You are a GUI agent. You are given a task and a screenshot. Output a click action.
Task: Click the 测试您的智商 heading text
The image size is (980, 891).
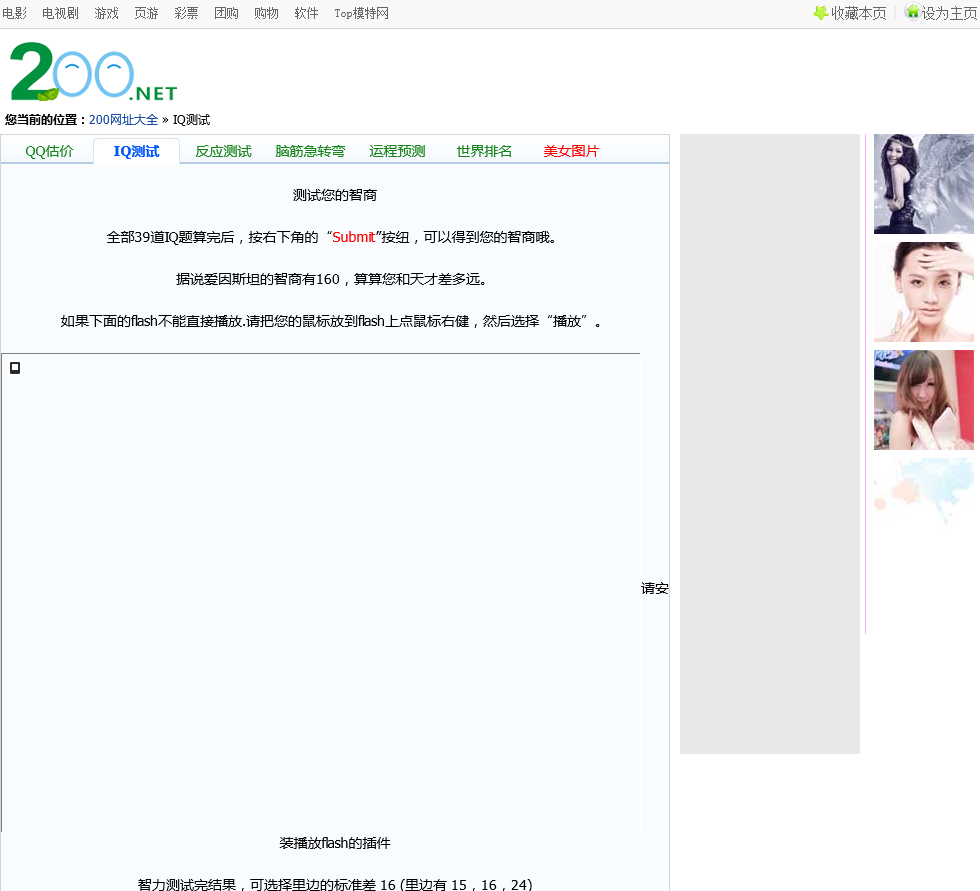[334, 195]
